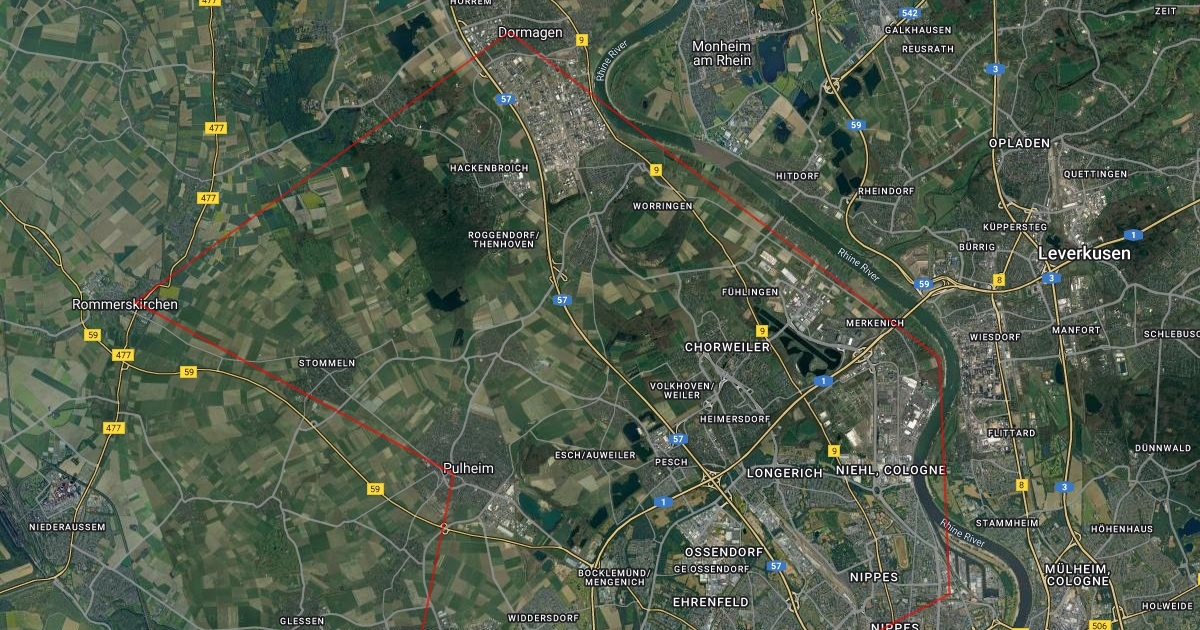This screenshot has height=630, width=1200.
Task: Select the route 9 shield near Worringen
Action: coord(655,170)
